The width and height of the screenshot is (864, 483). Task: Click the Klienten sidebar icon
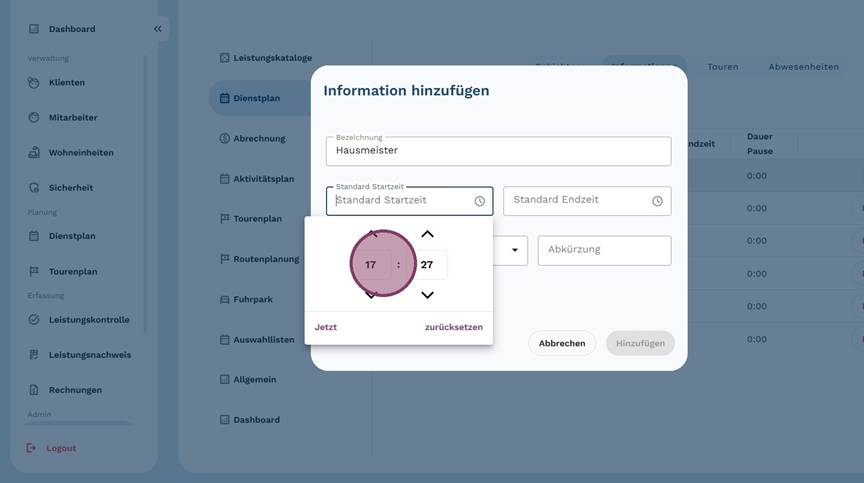34,83
